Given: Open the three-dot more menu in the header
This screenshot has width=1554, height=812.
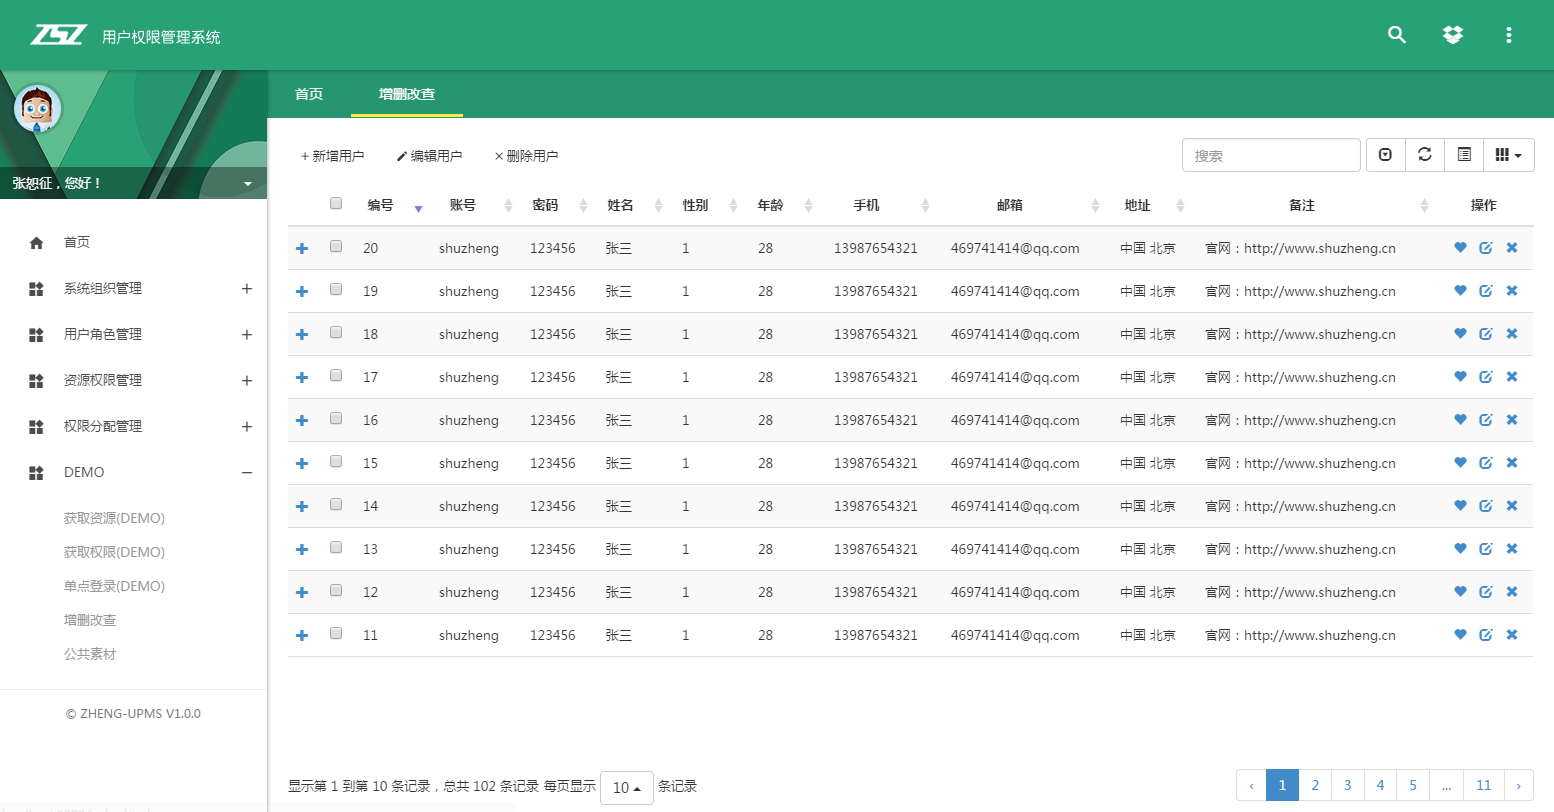Looking at the screenshot, I should [1509, 35].
